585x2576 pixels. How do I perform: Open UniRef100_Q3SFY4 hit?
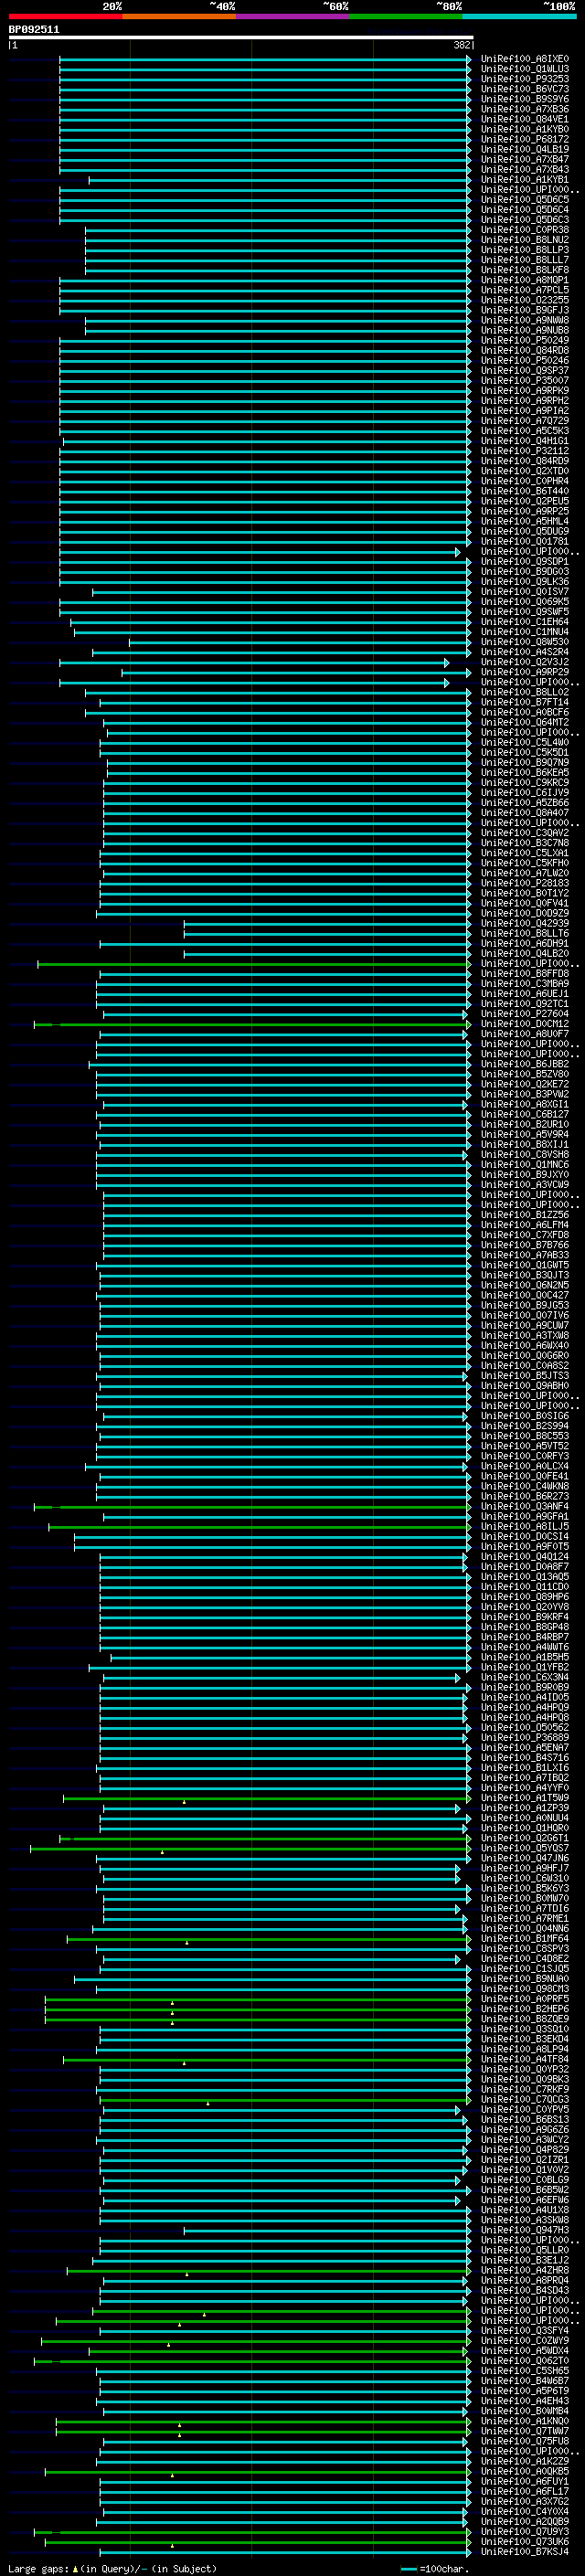[x=525, y=2331]
